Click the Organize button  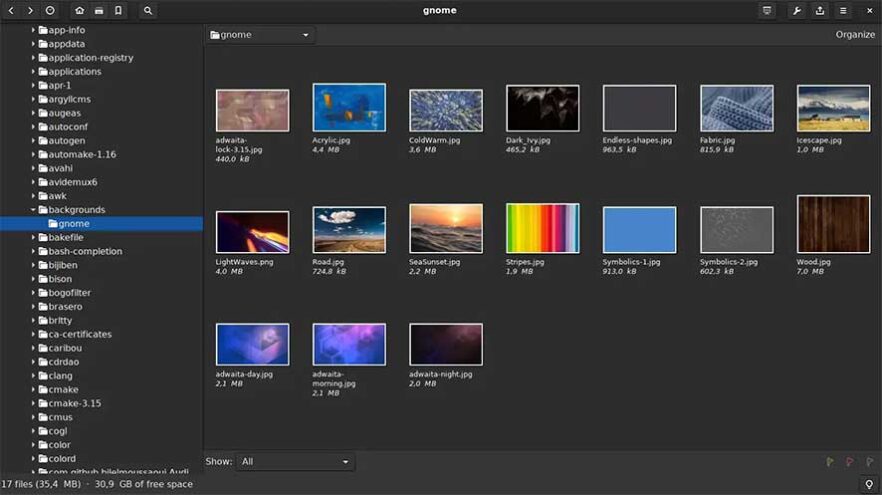pos(855,35)
